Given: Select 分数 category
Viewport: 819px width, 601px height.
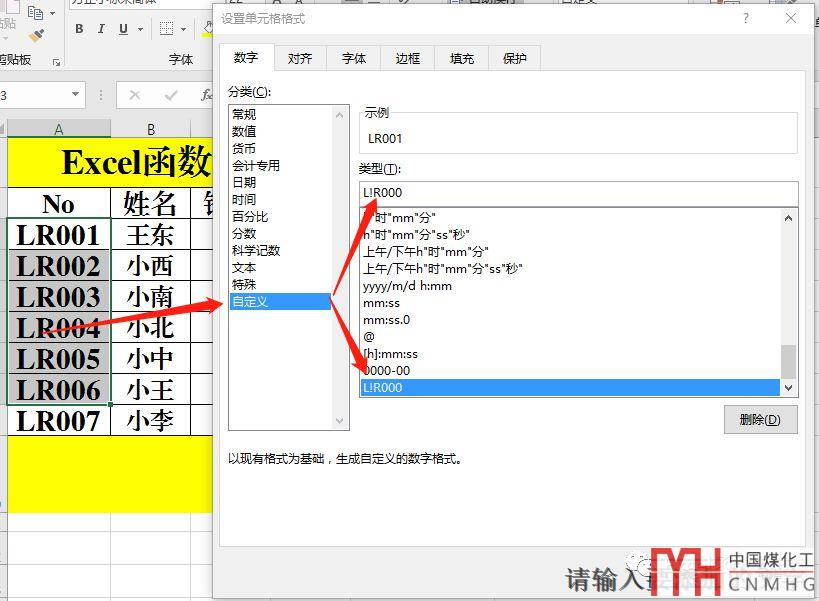Looking at the screenshot, I should pyautogui.click(x=281, y=233).
